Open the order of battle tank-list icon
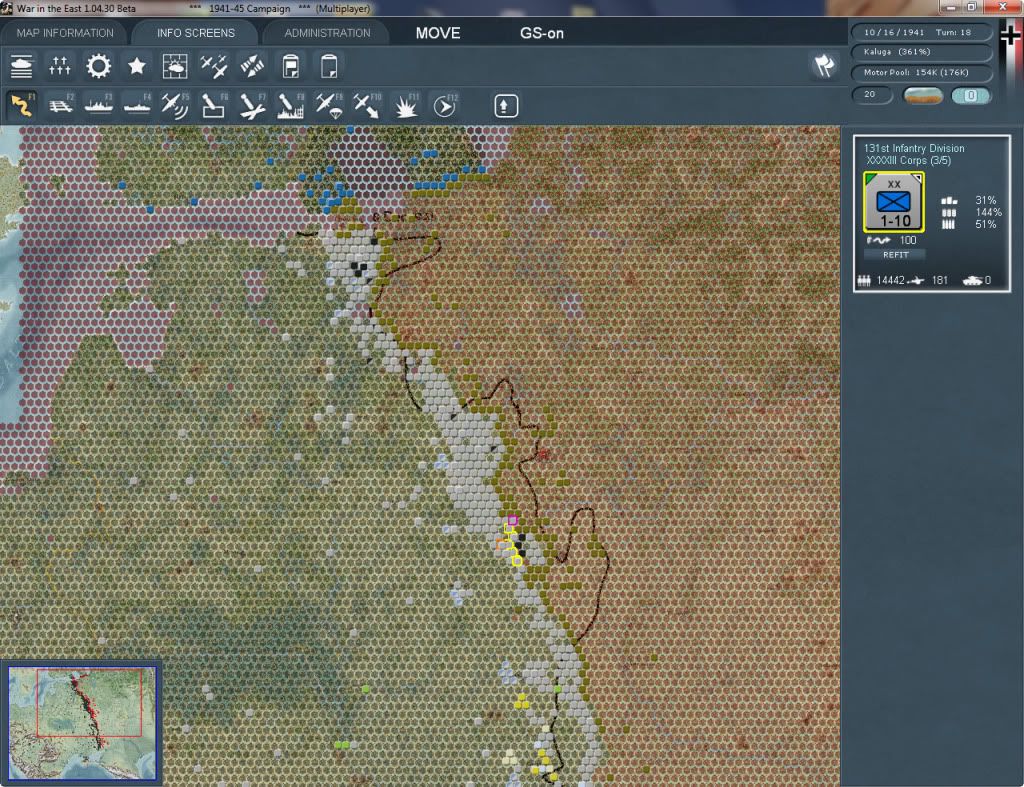The width and height of the screenshot is (1024, 787). (22, 66)
